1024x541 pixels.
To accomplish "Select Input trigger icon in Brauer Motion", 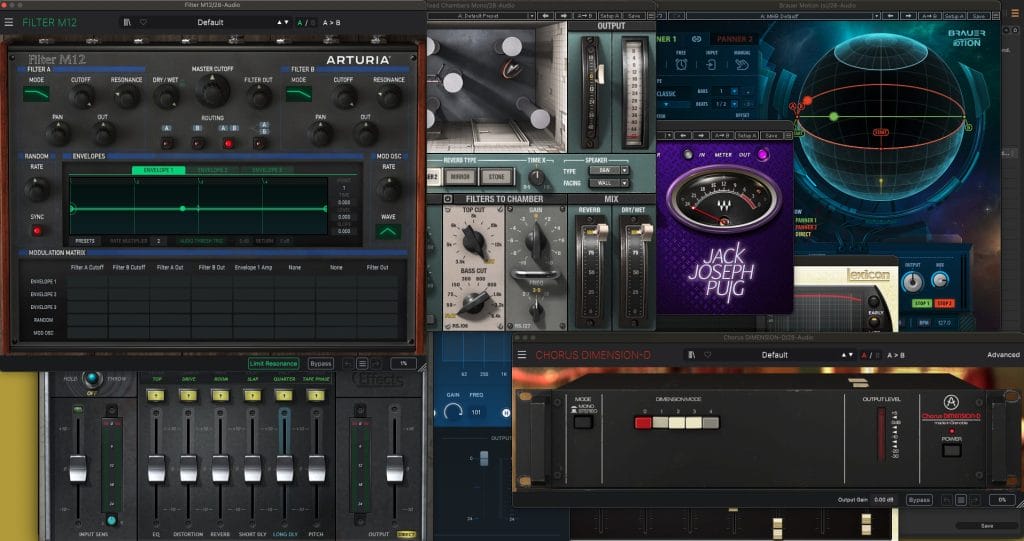I will [711, 64].
